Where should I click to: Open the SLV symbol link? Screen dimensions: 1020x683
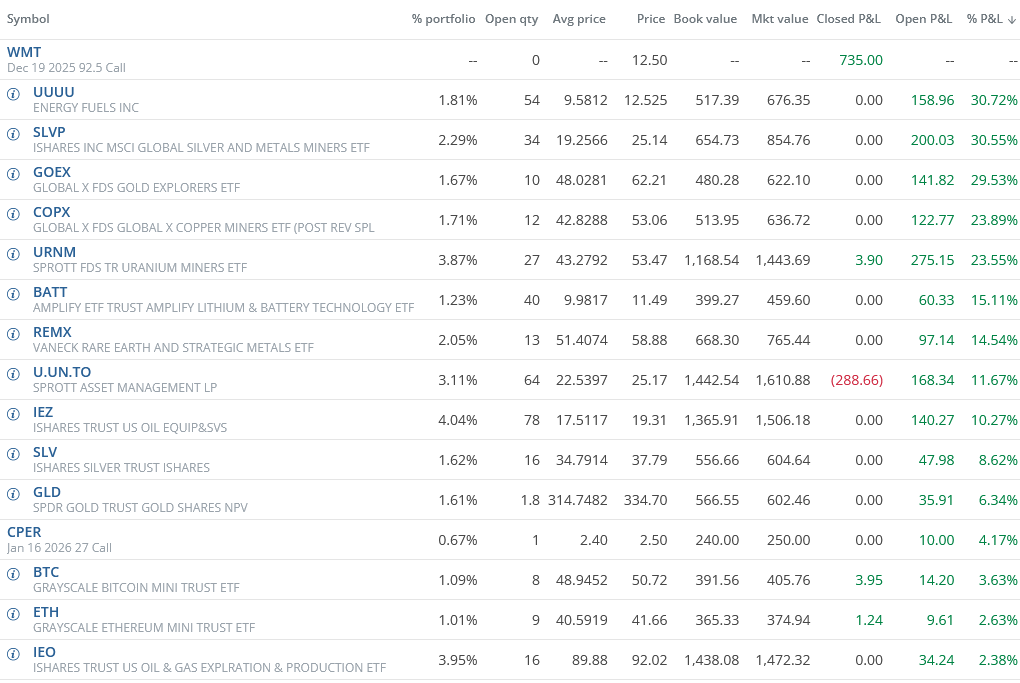point(45,452)
